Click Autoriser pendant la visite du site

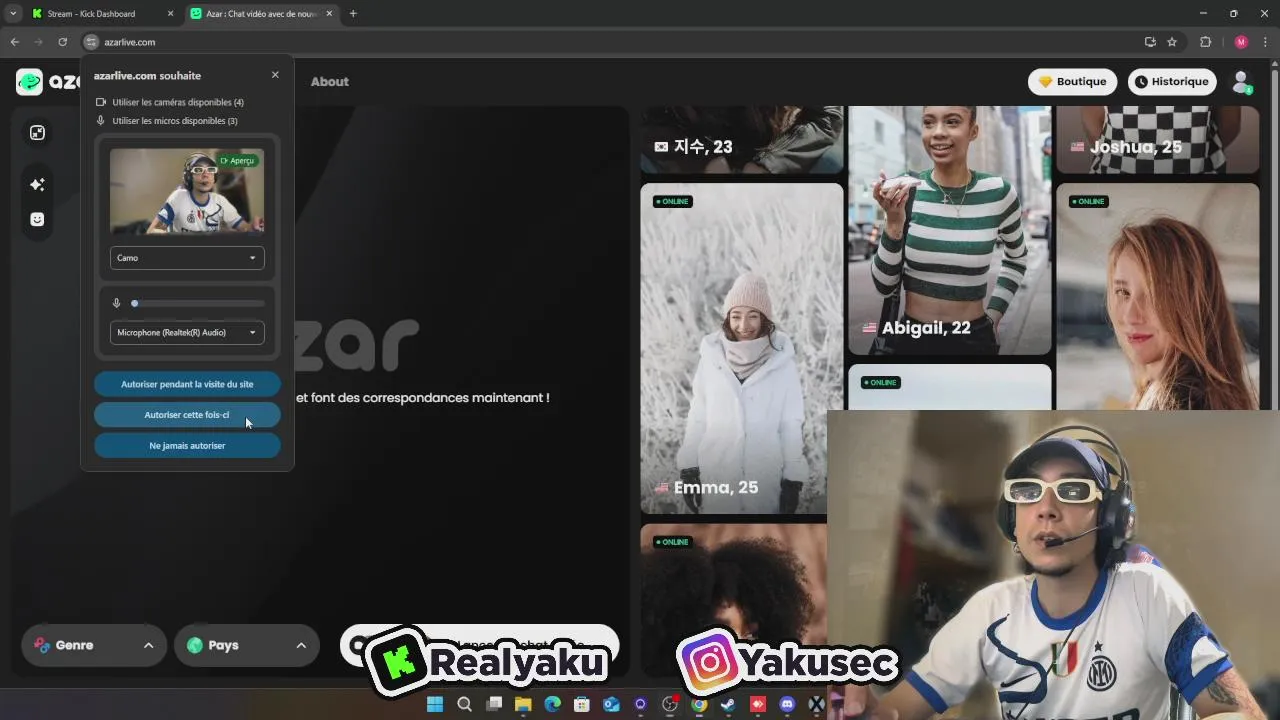(187, 384)
